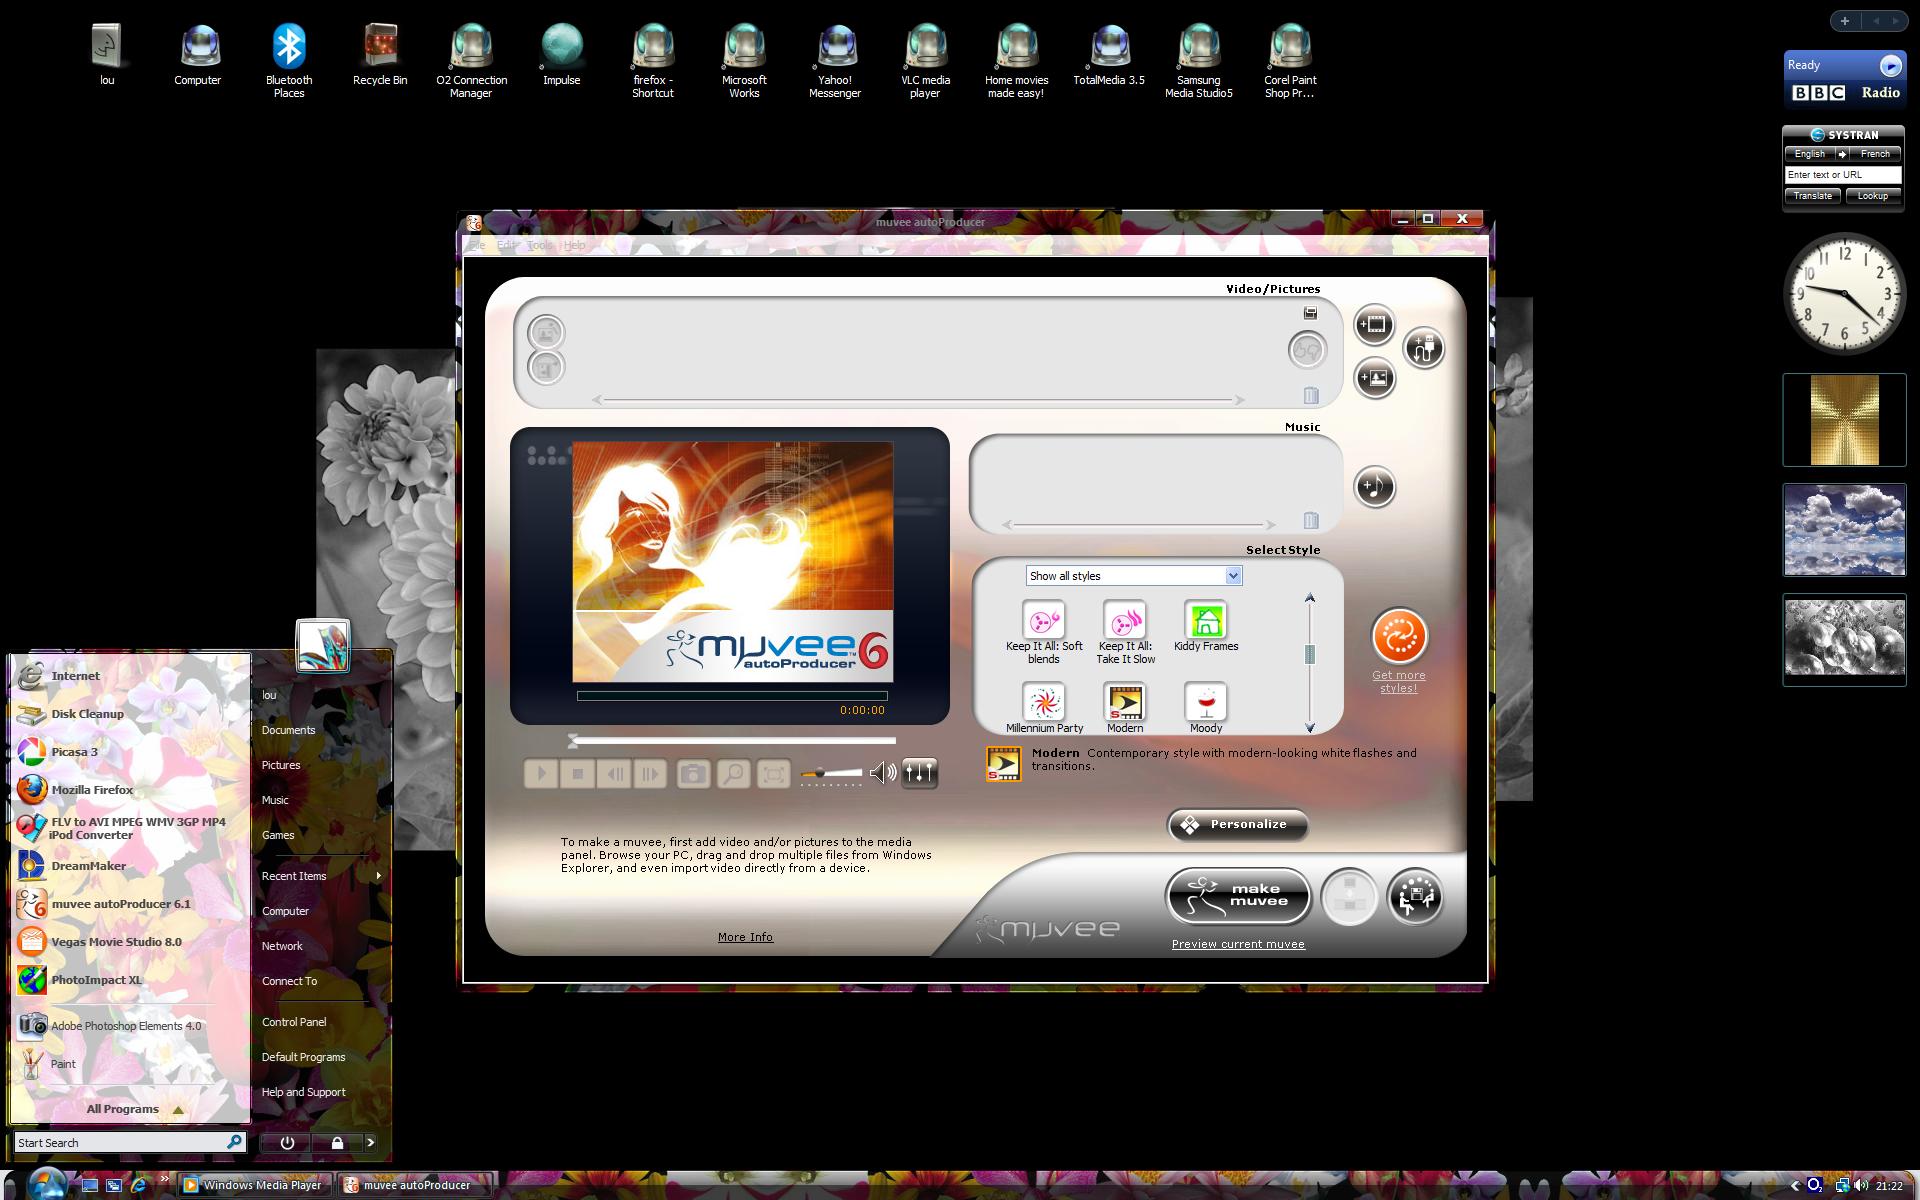Open the Tools menu
Viewport: 1920px width, 1200px height.
click(x=539, y=245)
